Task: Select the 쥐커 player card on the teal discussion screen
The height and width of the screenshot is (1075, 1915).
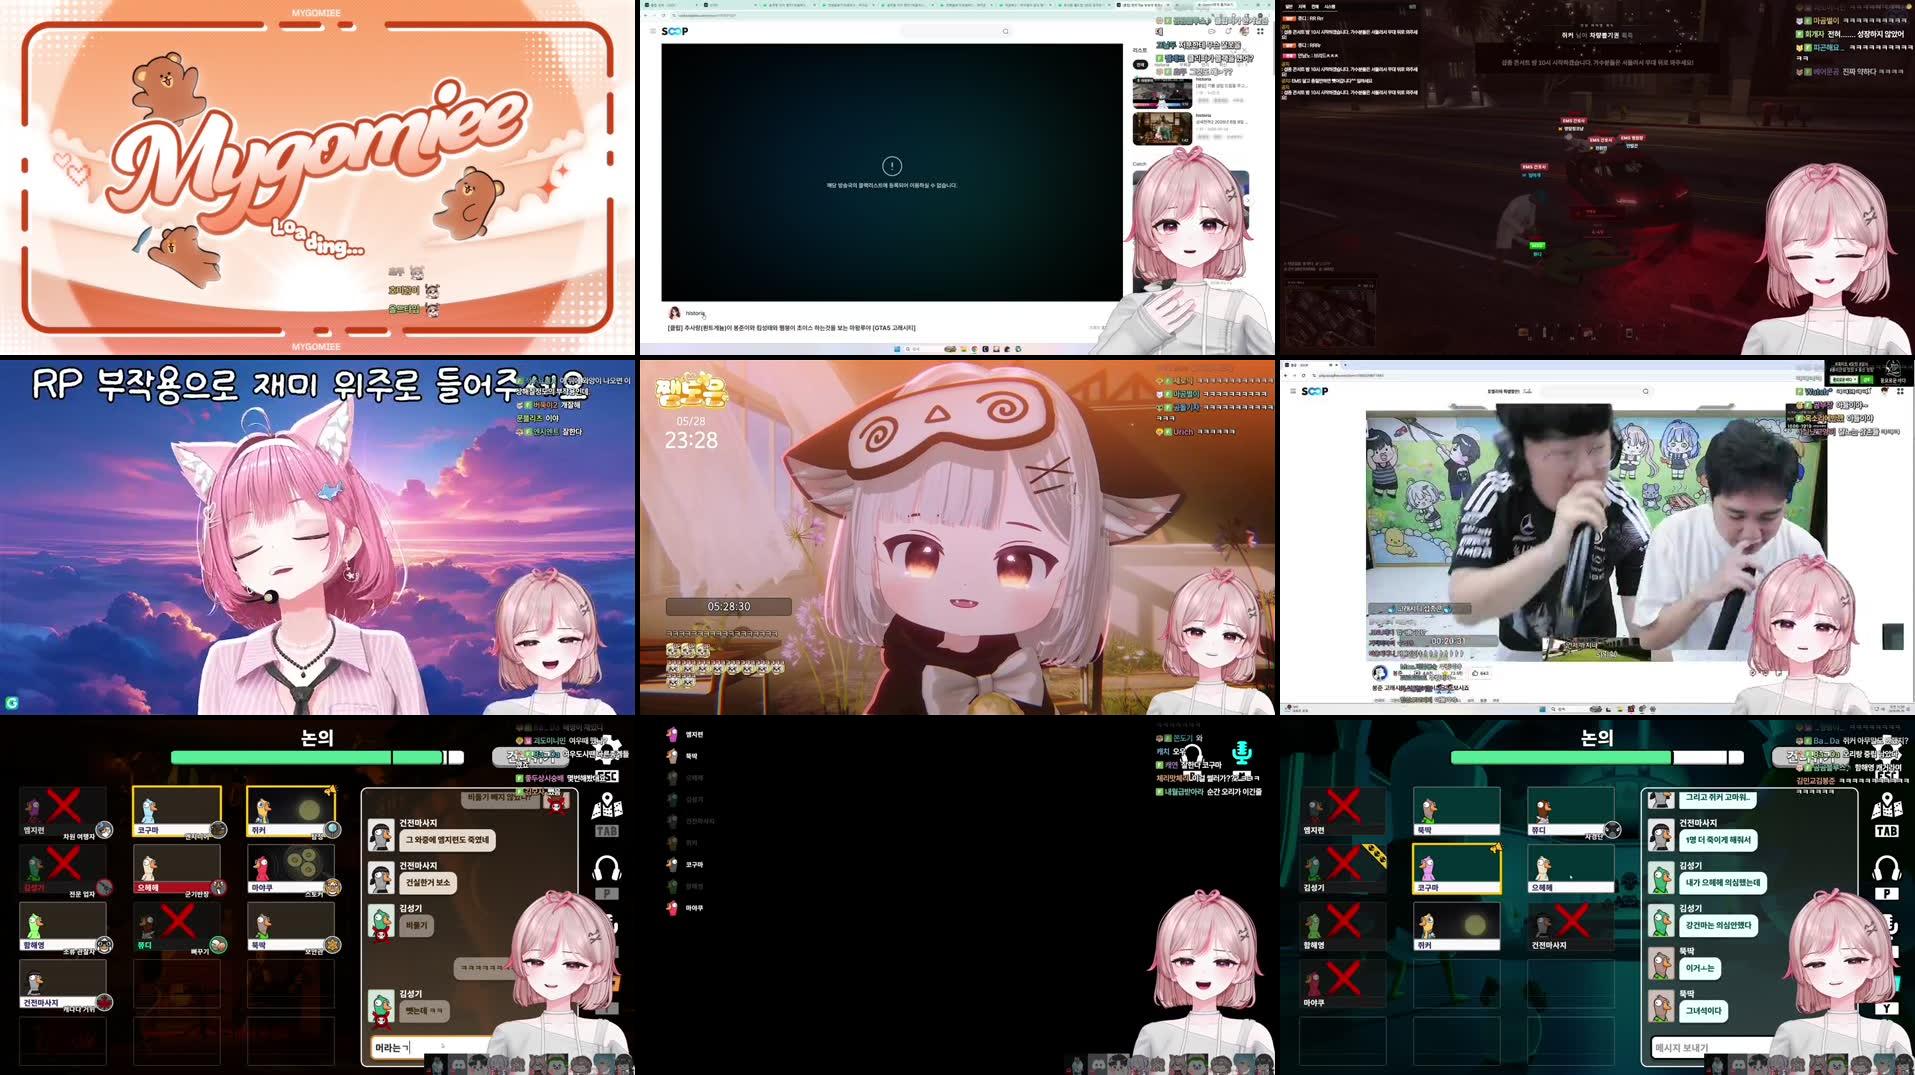Action: (1456, 927)
